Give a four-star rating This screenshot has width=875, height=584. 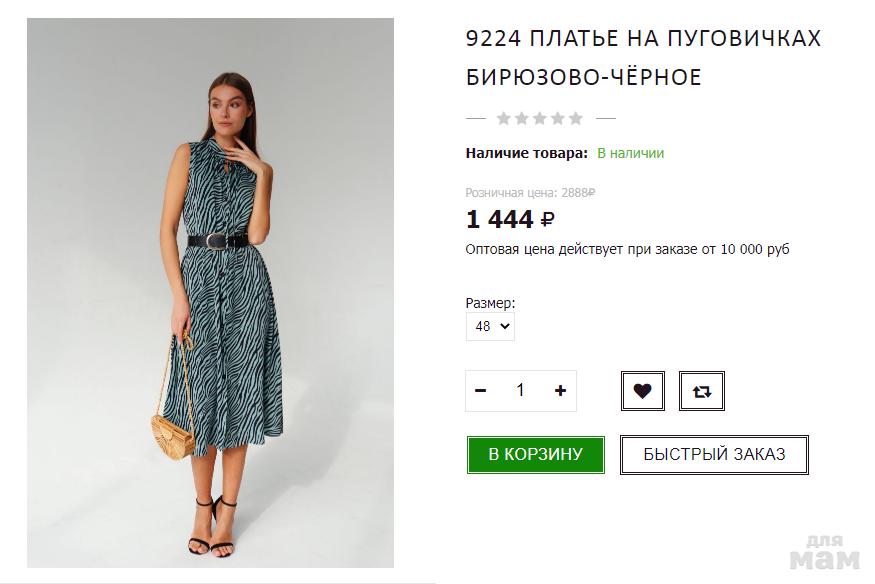pyautogui.click(x=557, y=118)
